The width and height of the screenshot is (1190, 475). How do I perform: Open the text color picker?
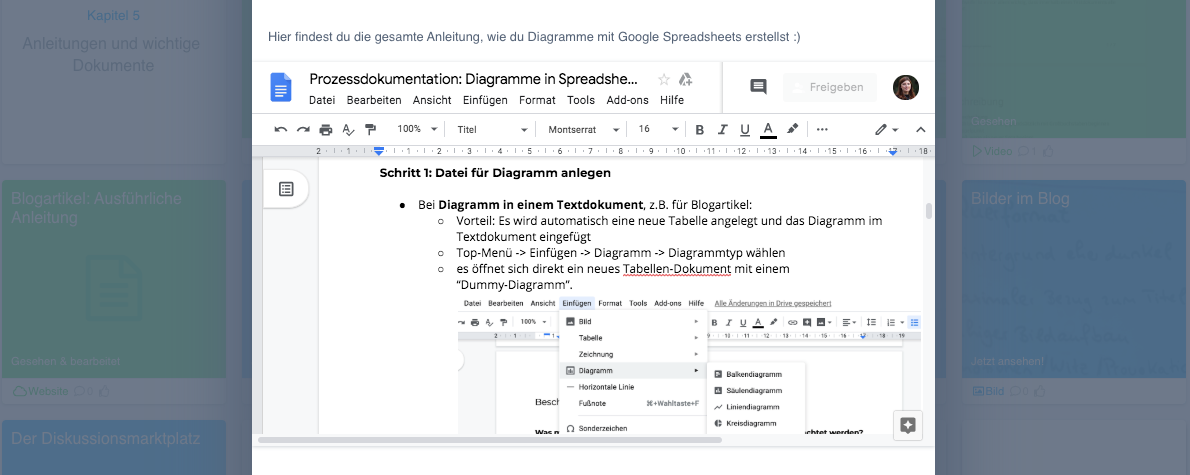click(768, 129)
